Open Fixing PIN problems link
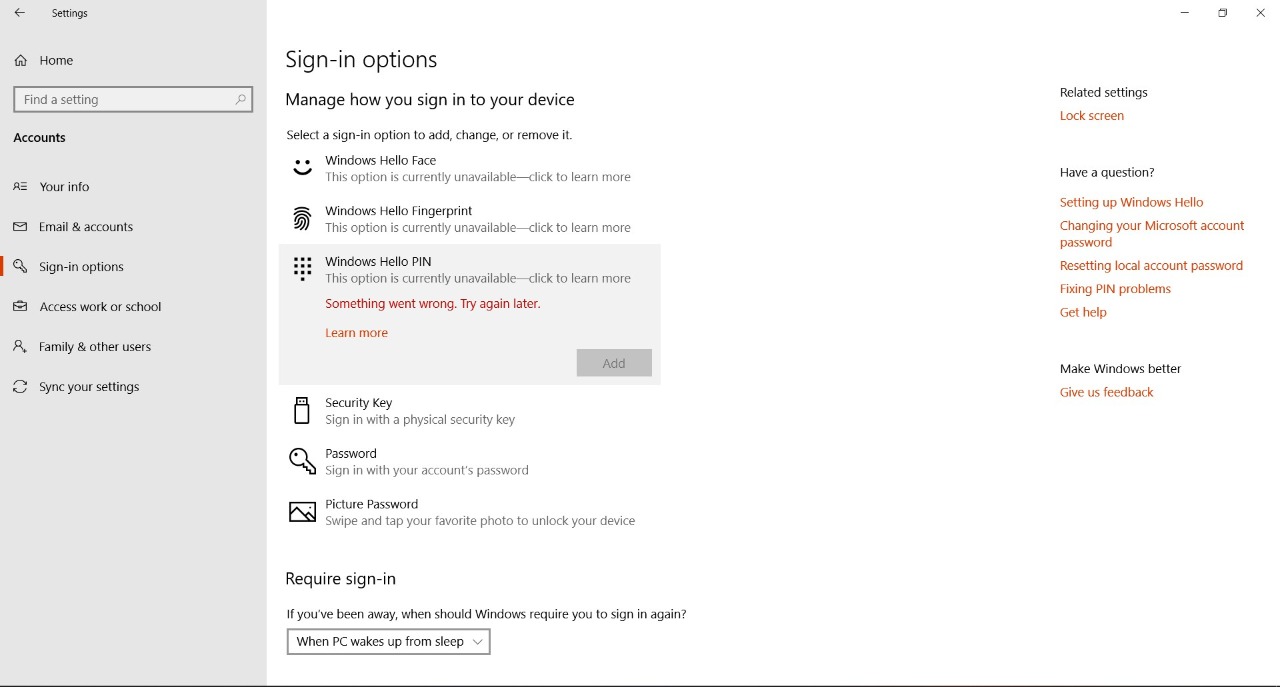 tap(1115, 289)
